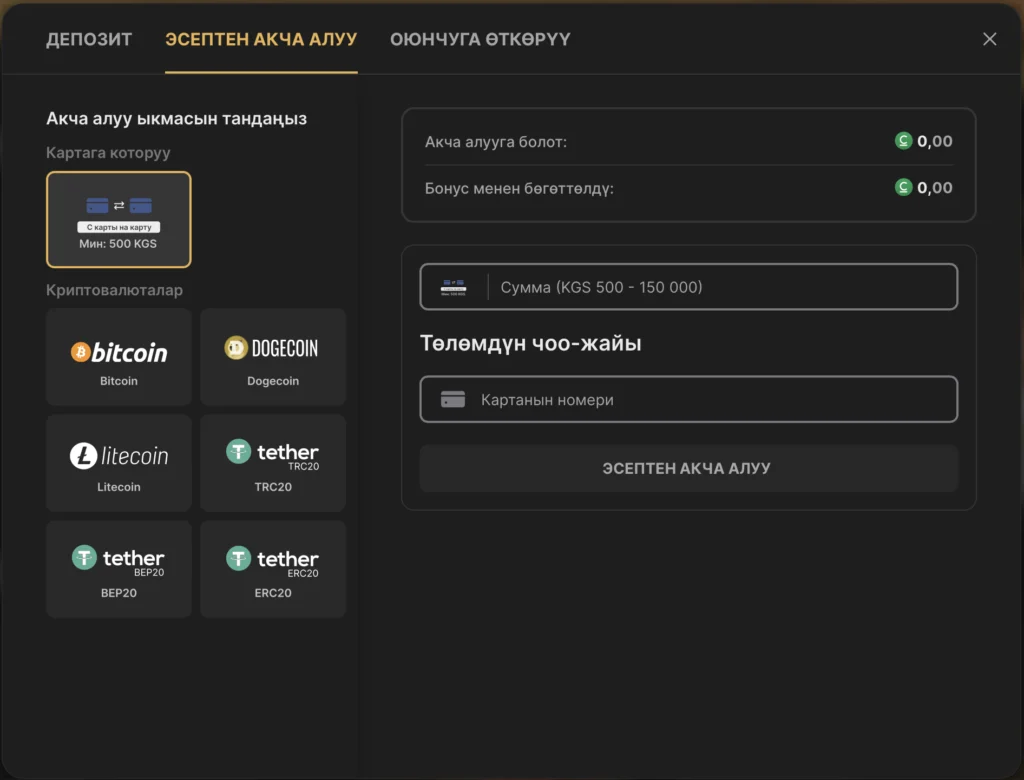This screenshot has height=780, width=1024.
Task: Select Litecoin withdrawal option
Action: (x=119, y=463)
